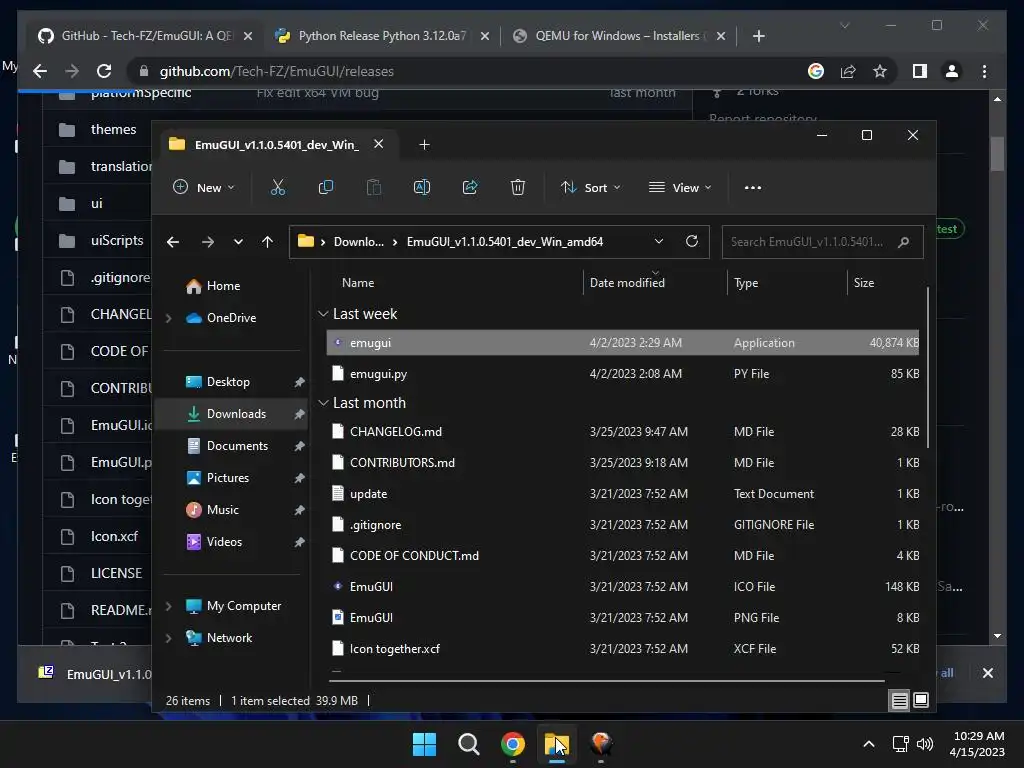This screenshot has height=768, width=1024.
Task: Reload the Chrome page
Action: 104,71
